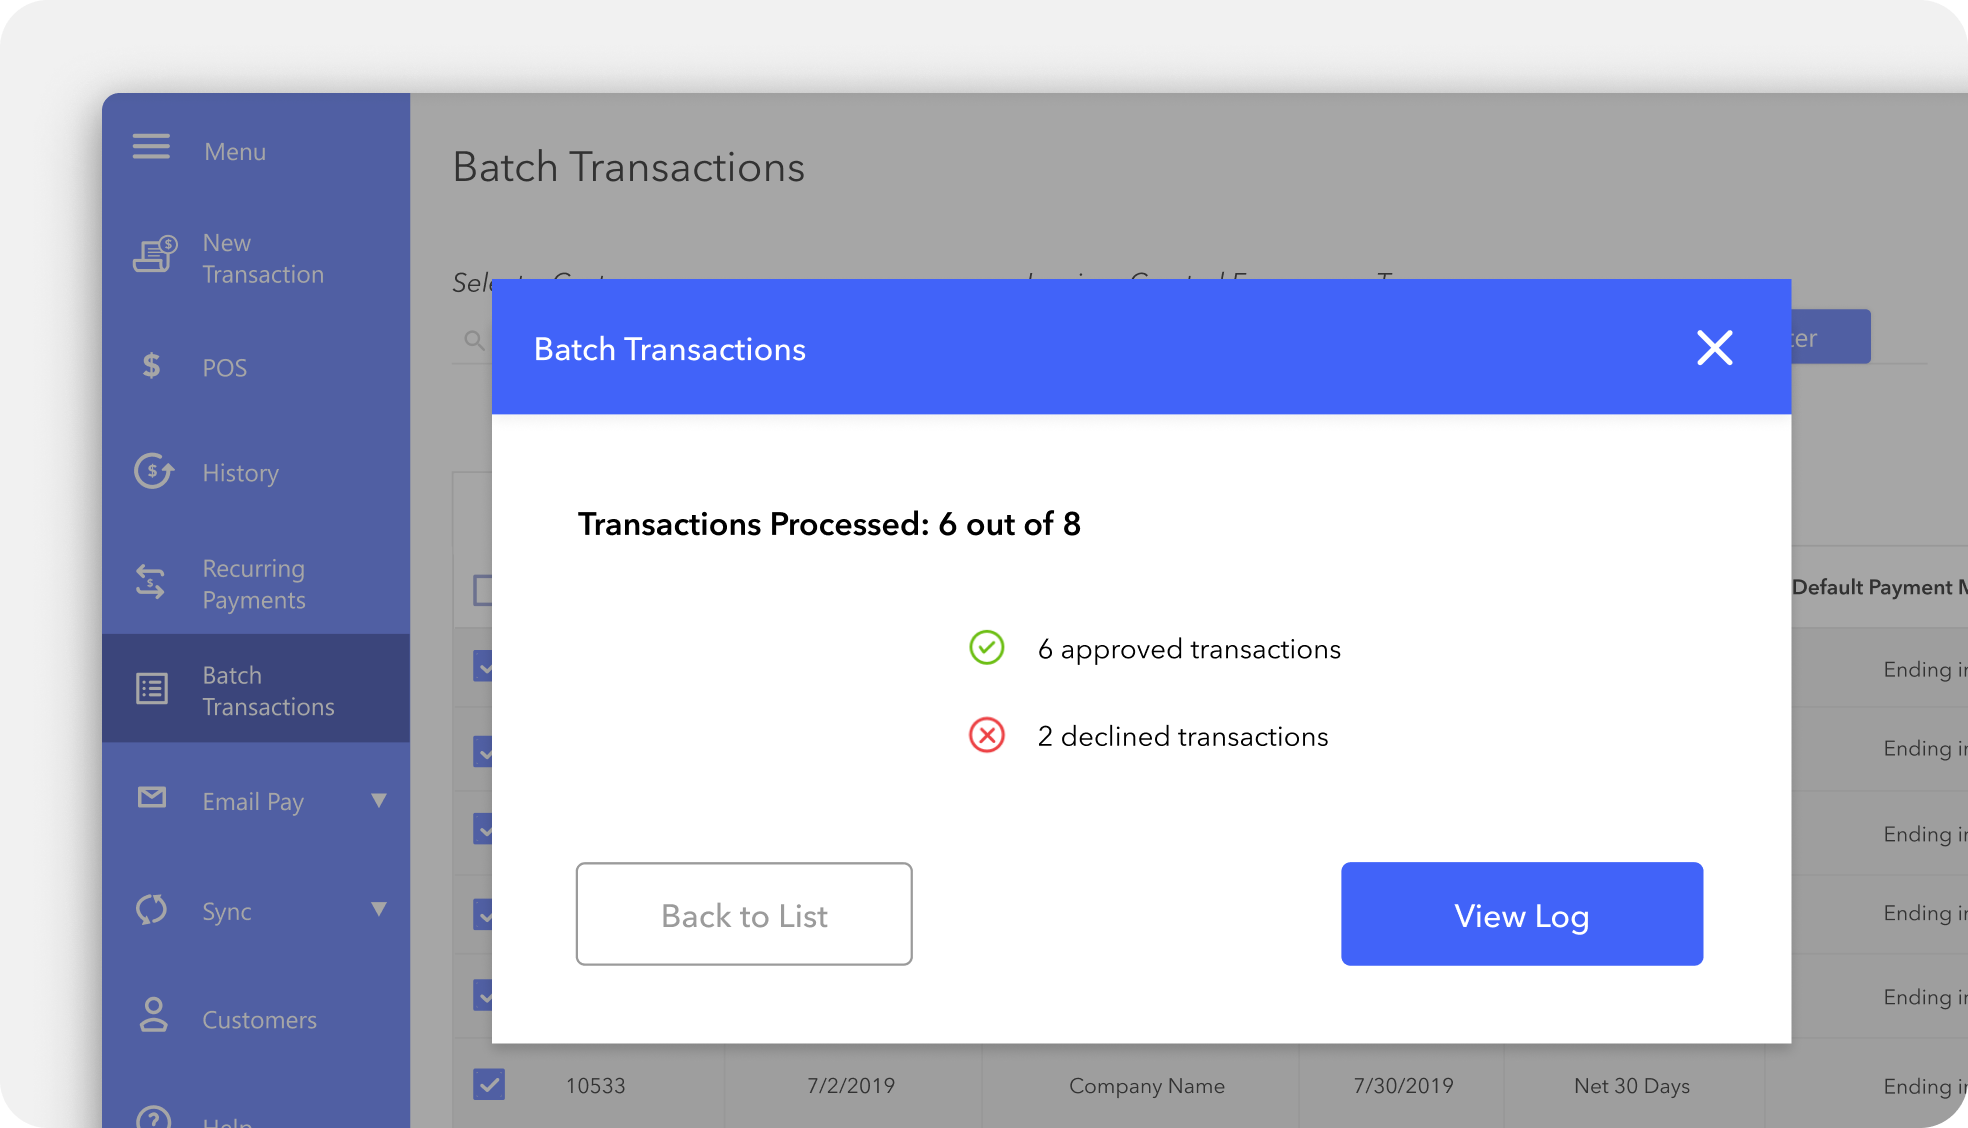Click the Email Pay envelope icon

152,797
